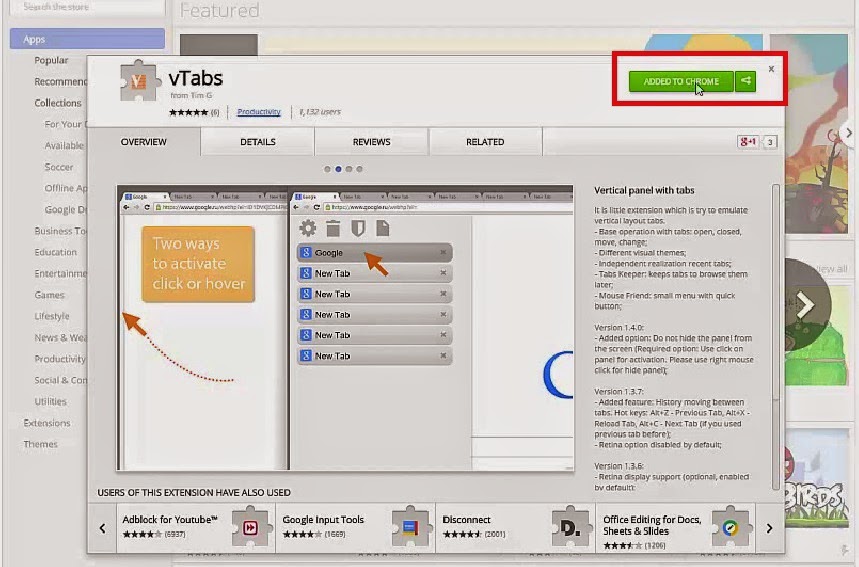Image resolution: width=859 pixels, height=567 pixels.
Task: Switch to the Reviews tab
Action: click(371, 142)
